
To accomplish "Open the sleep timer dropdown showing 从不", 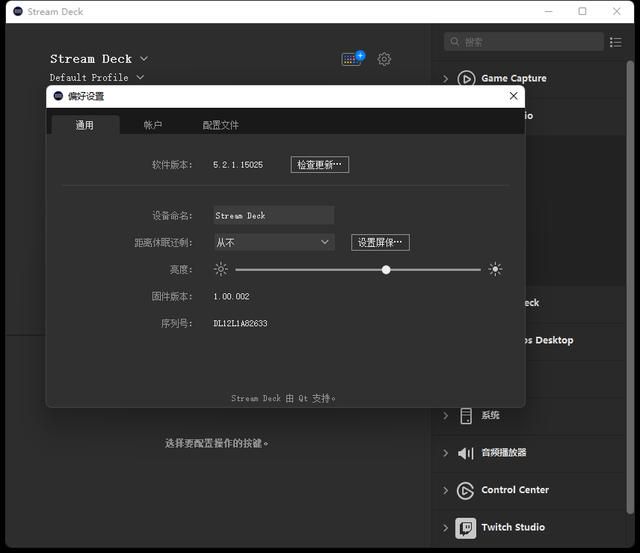I will (x=274, y=242).
